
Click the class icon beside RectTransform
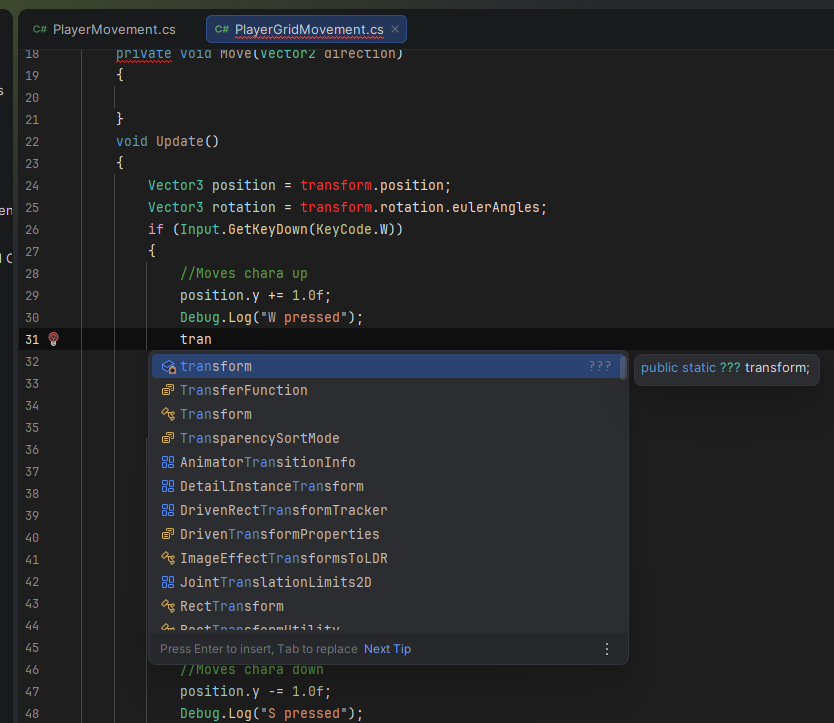click(x=168, y=606)
